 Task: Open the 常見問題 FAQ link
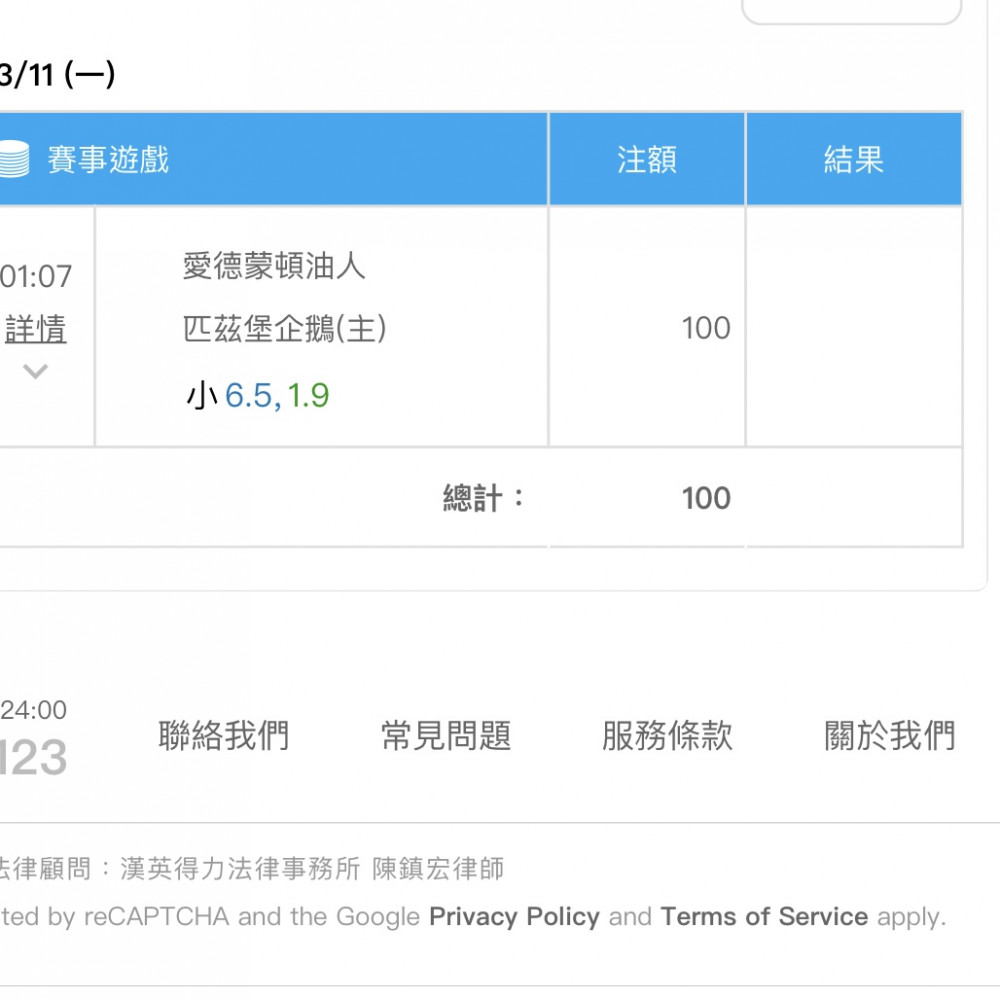(x=446, y=735)
